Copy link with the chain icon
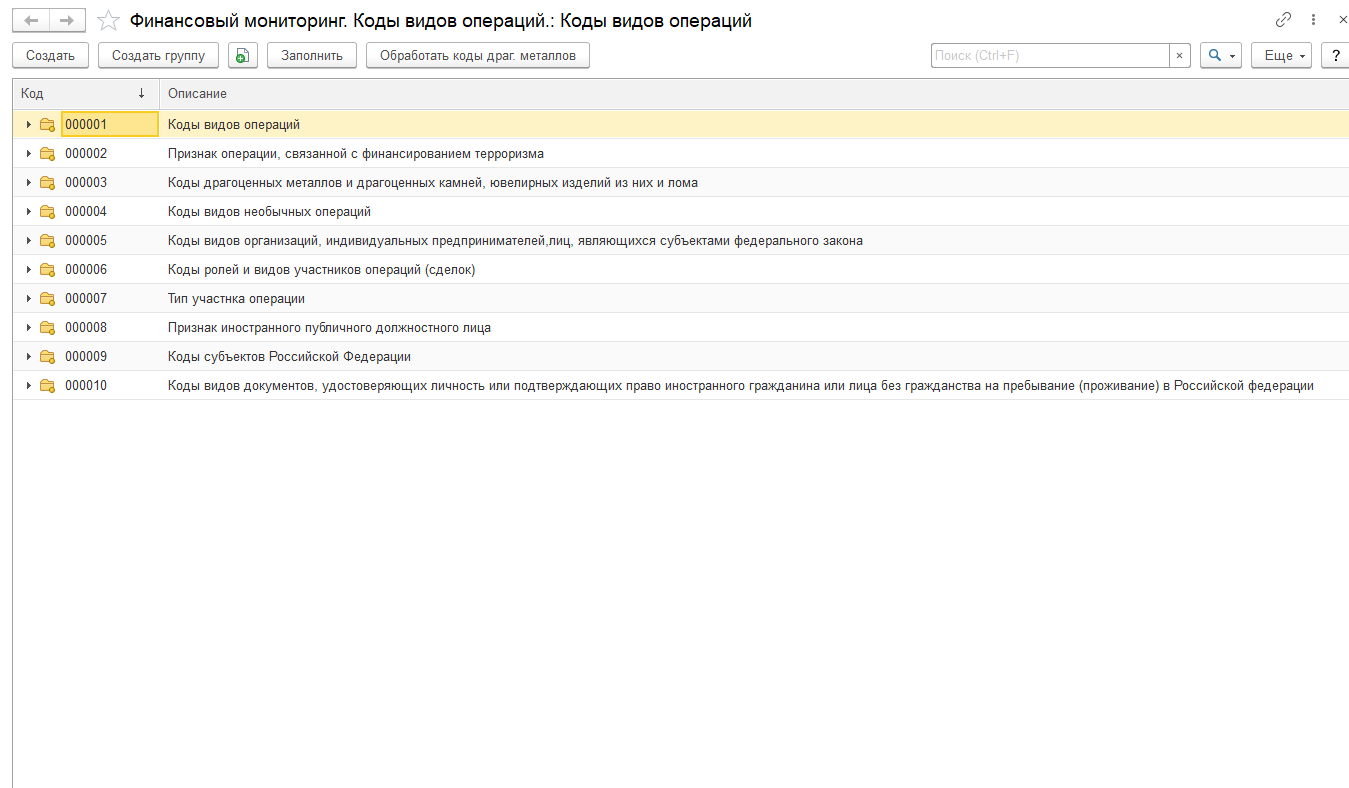 1284,20
